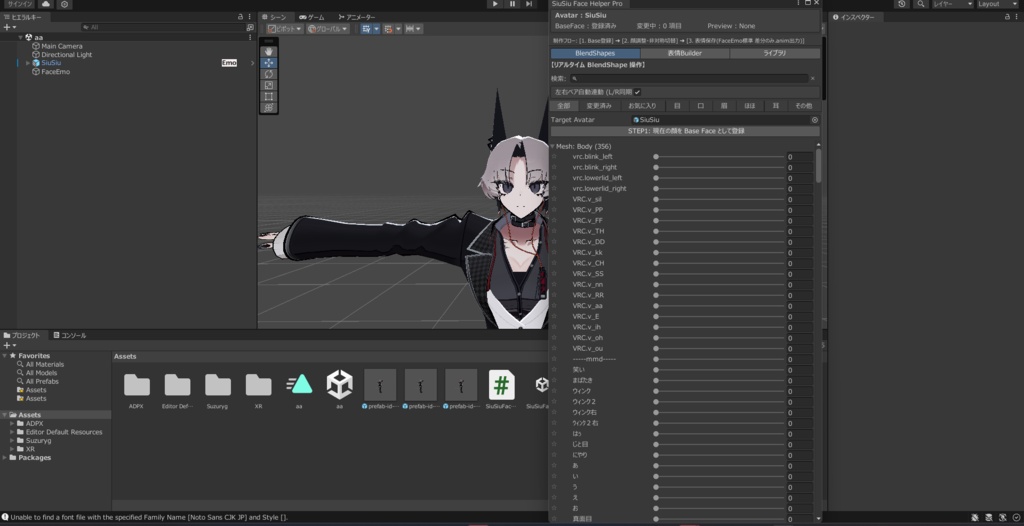Open the Pivot dropdown

pyautogui.click(x=284, y=29)
